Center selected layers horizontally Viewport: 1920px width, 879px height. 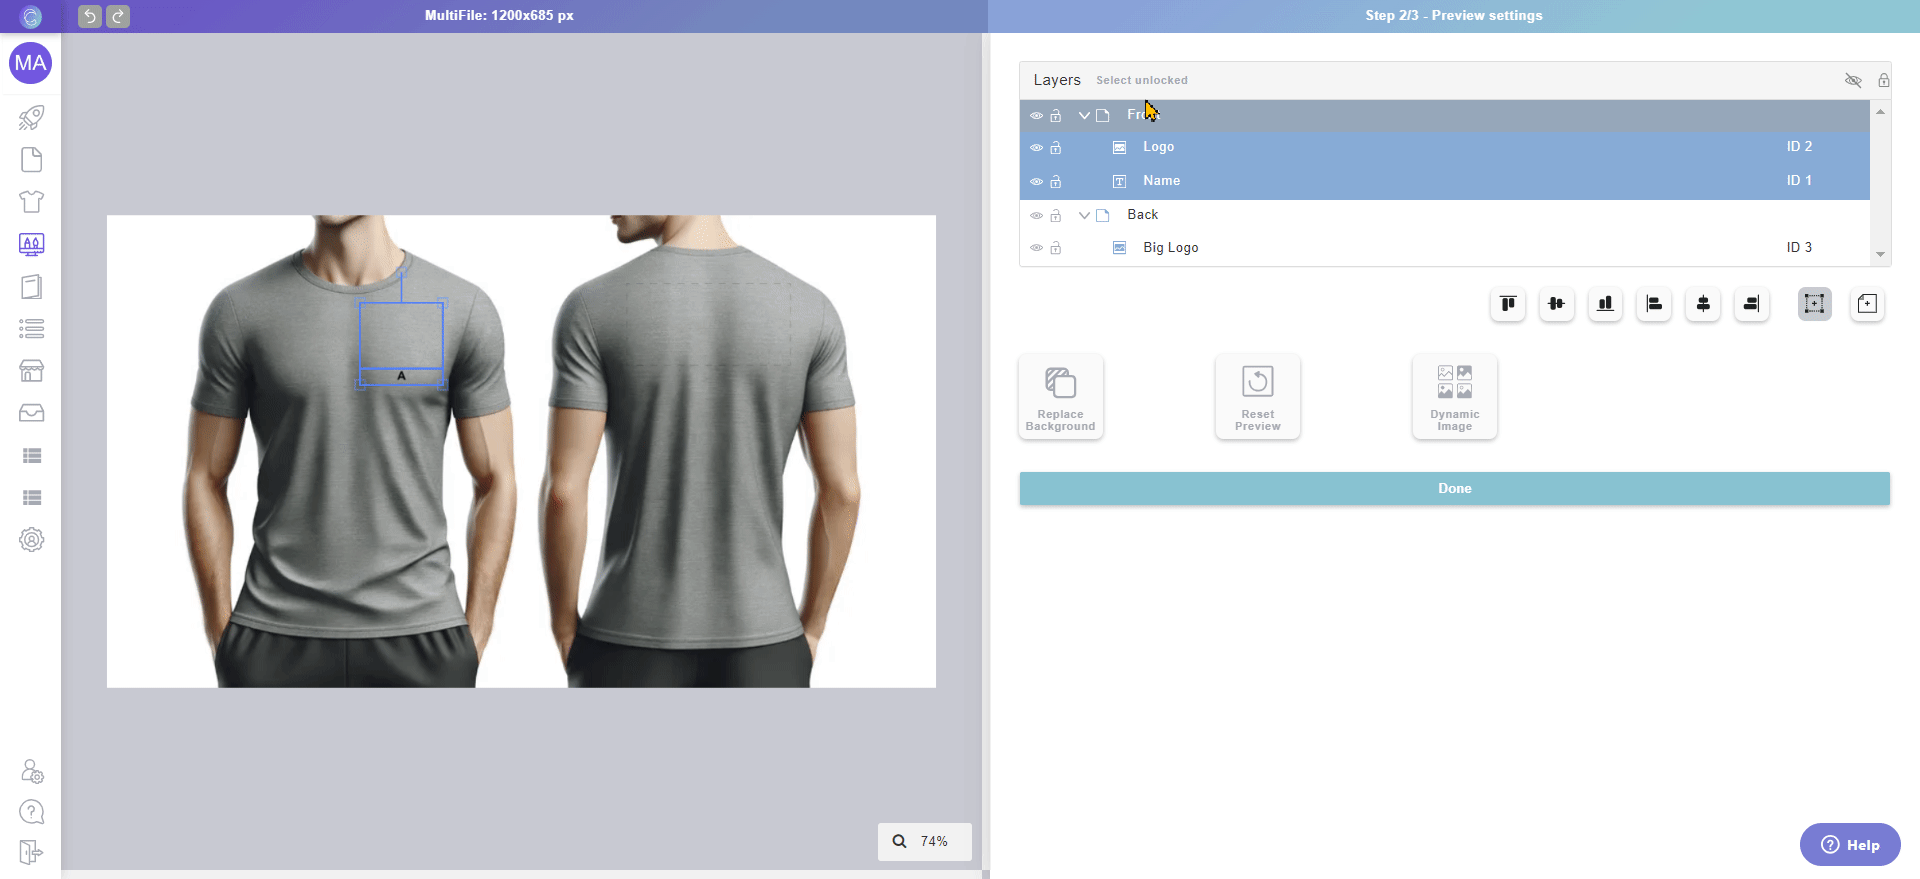(1703, 304)
